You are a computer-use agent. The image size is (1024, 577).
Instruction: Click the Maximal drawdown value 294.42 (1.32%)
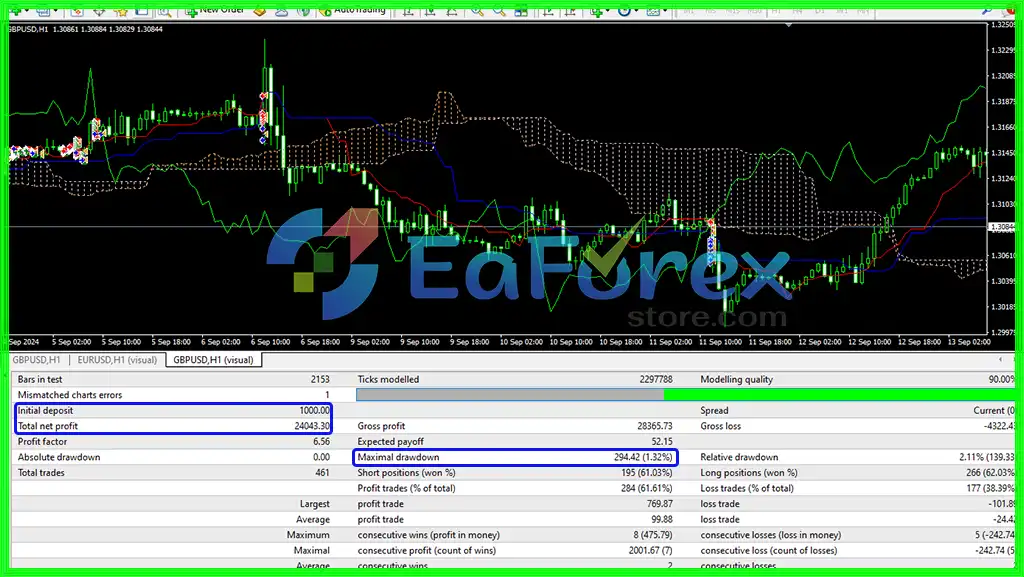pos(643,458)
